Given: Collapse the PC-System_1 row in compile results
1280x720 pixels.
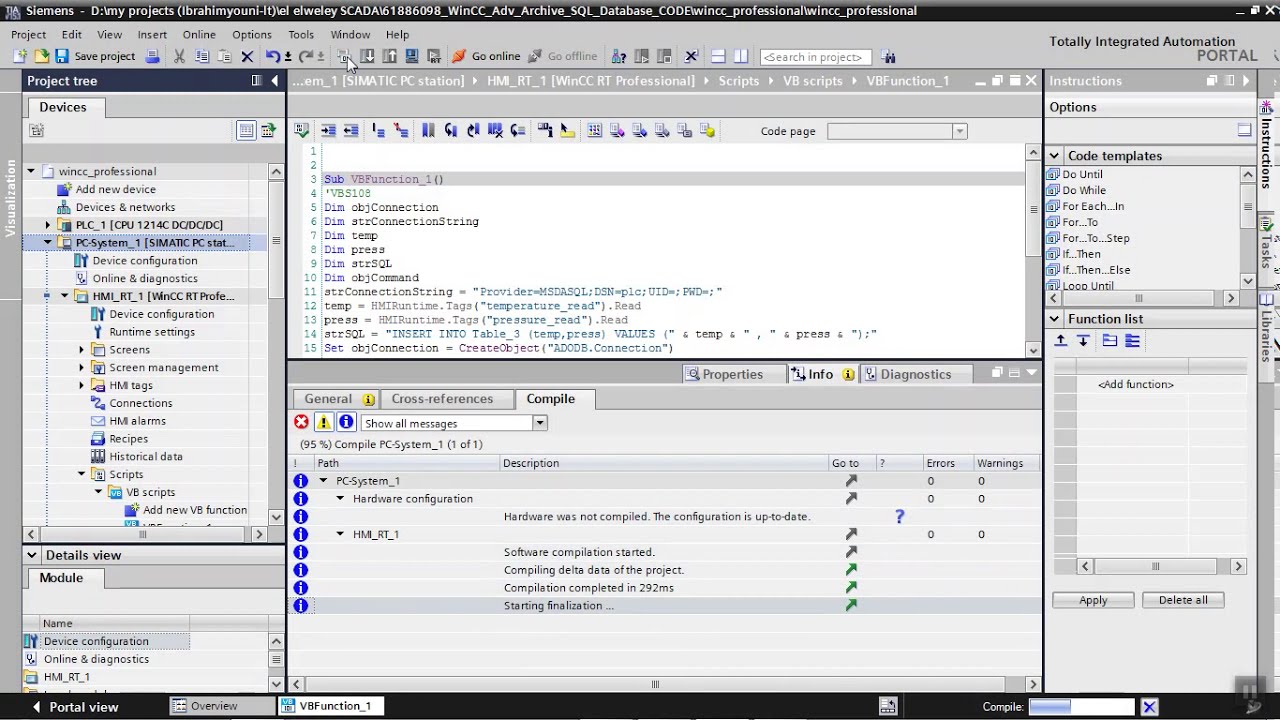Looking at the screenshot, I should pyautogui.click(x=323, y=481).
